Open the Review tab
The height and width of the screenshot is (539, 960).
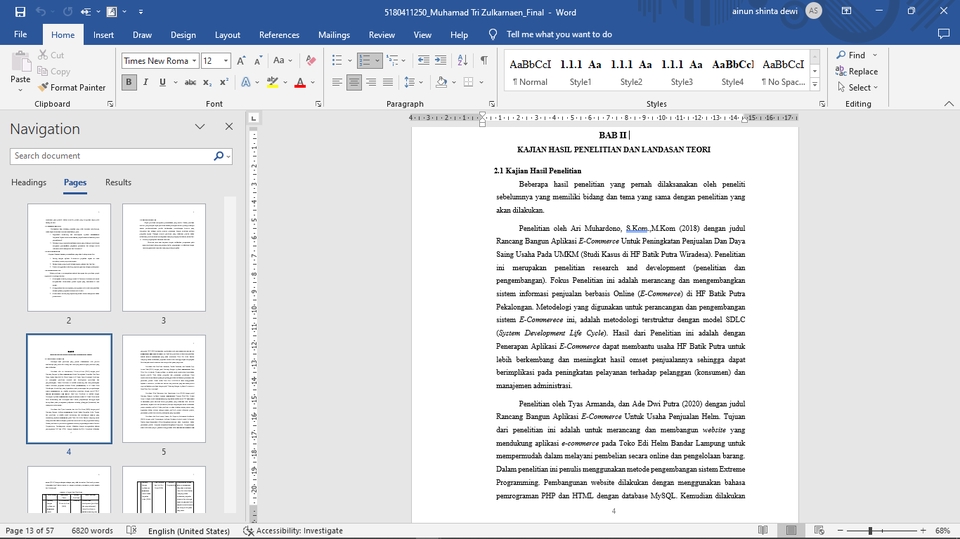click(381, 35)
